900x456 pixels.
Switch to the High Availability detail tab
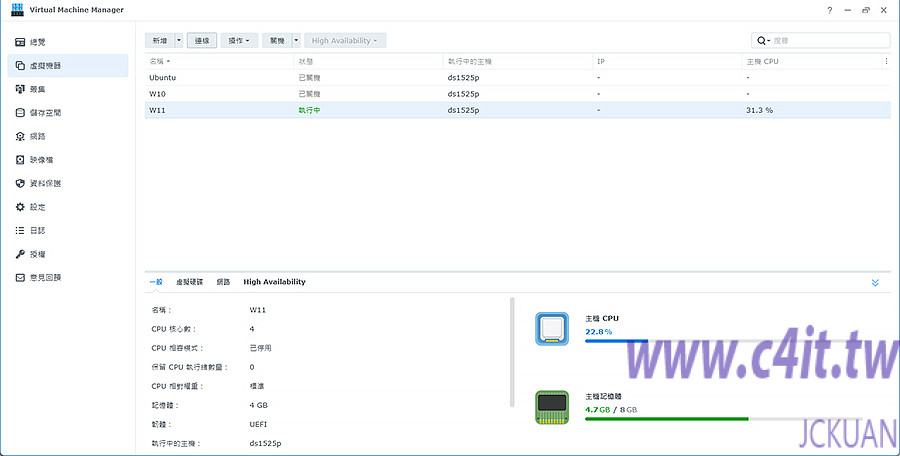coord(274,282)
